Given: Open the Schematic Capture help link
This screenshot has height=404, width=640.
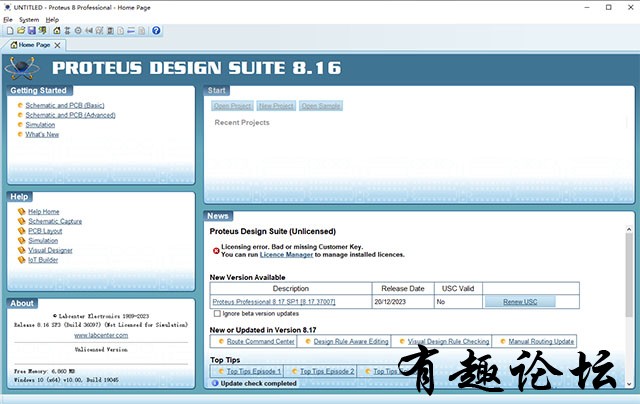Looking at the screenshot, I should [x=55, y=221].
